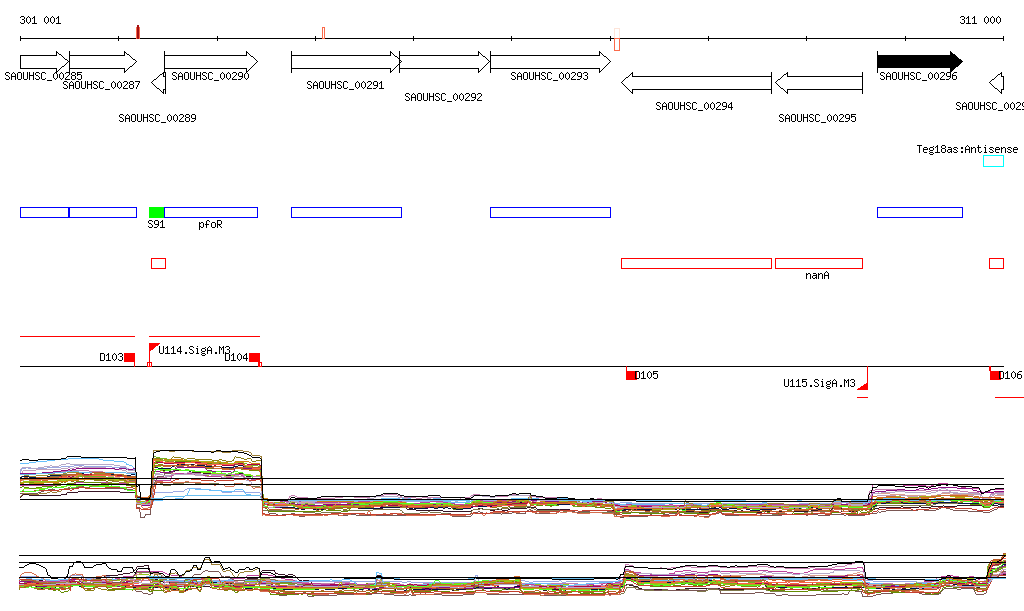Select the D105 red marker
This screenshot has height=611, width=1024.
[631, 375]
